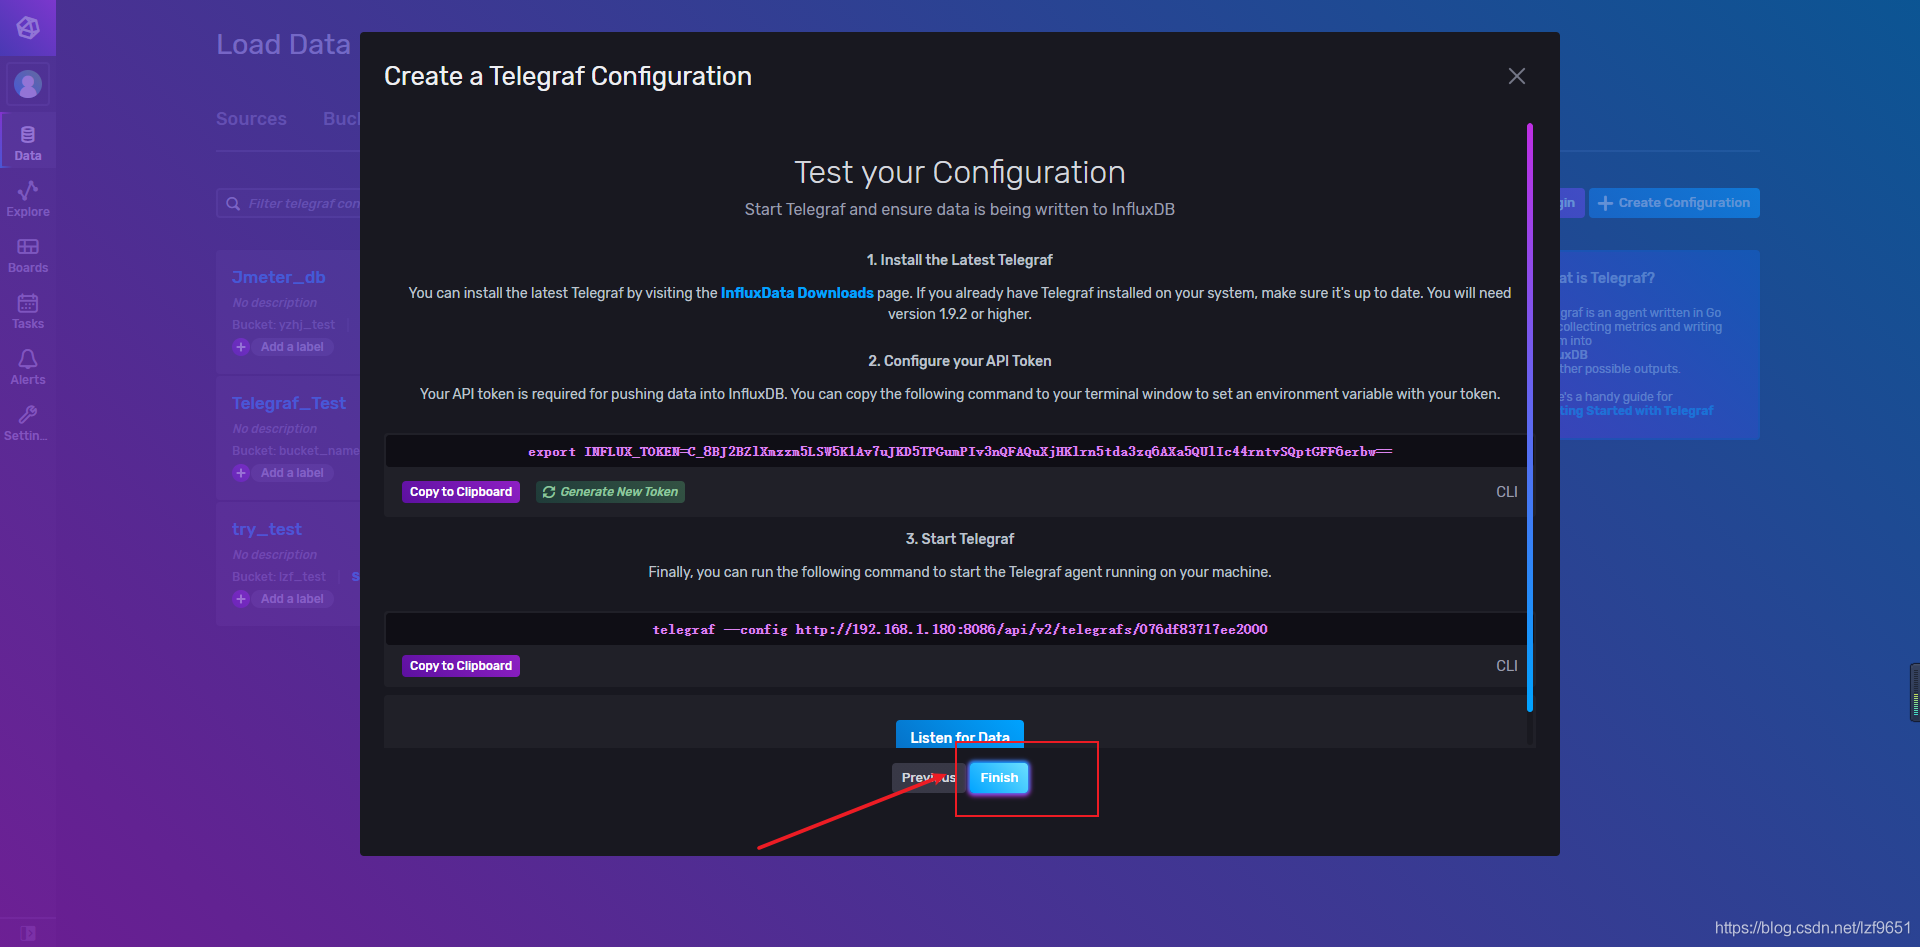Click the InfluxDB logo icon in the sidebar
1920x947 pixels.
28,27
